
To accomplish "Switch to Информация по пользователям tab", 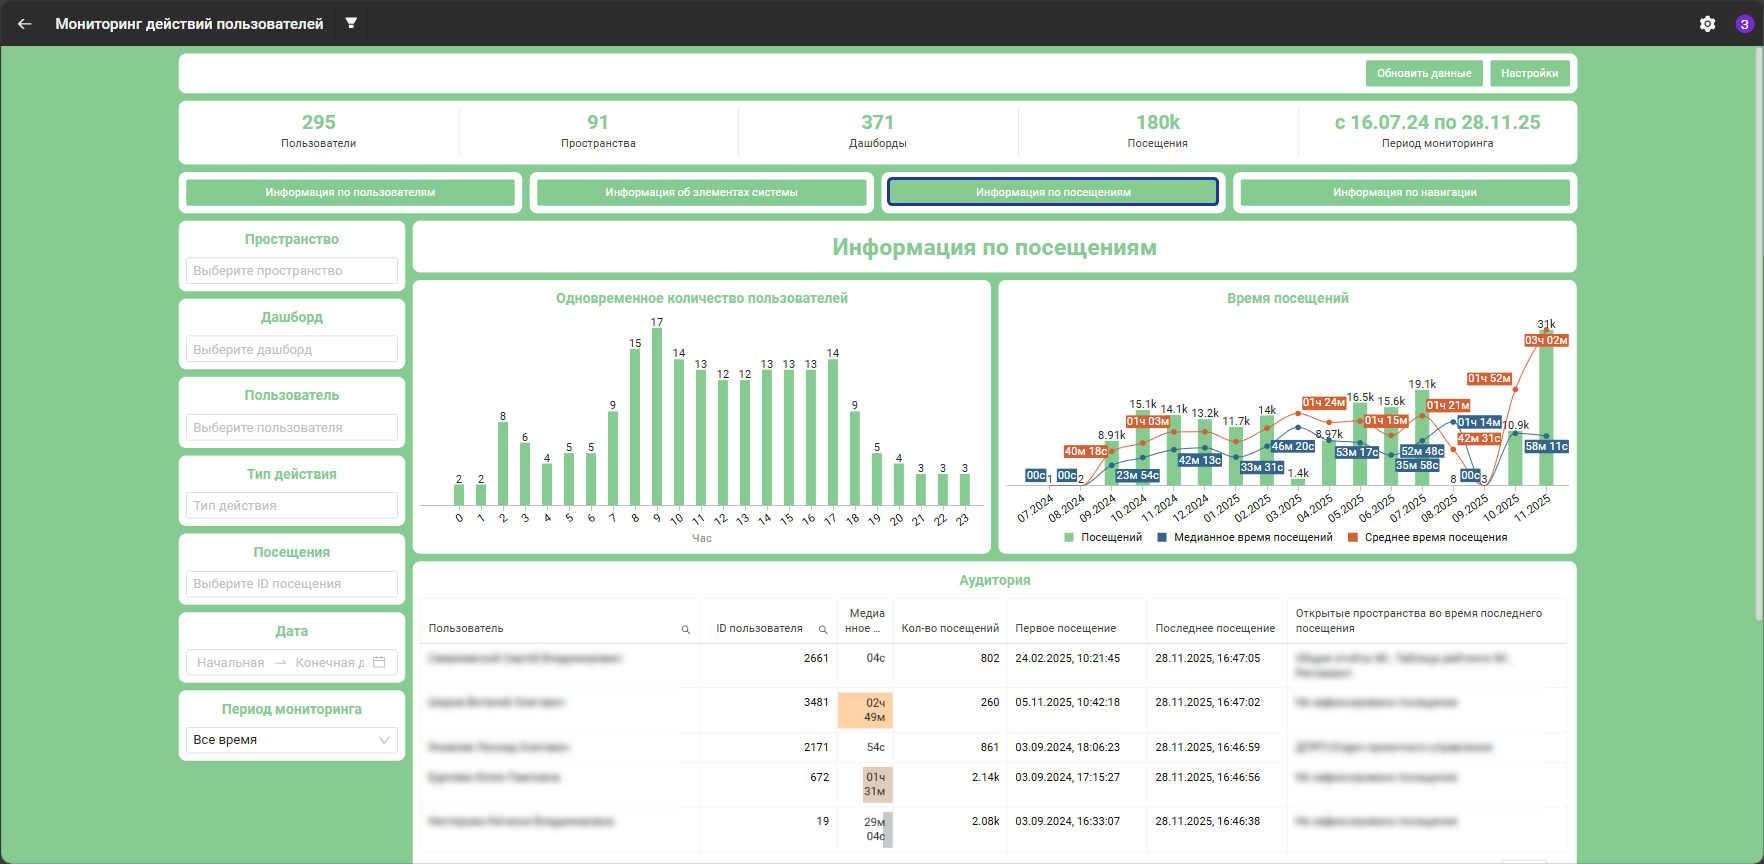I will (350, 192).
